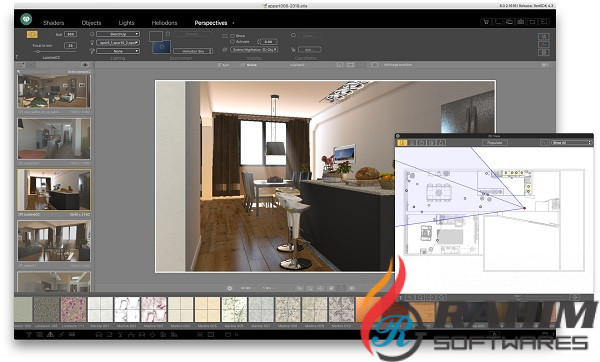Pick the white four-tile marble shader

[x=100, y=310]
